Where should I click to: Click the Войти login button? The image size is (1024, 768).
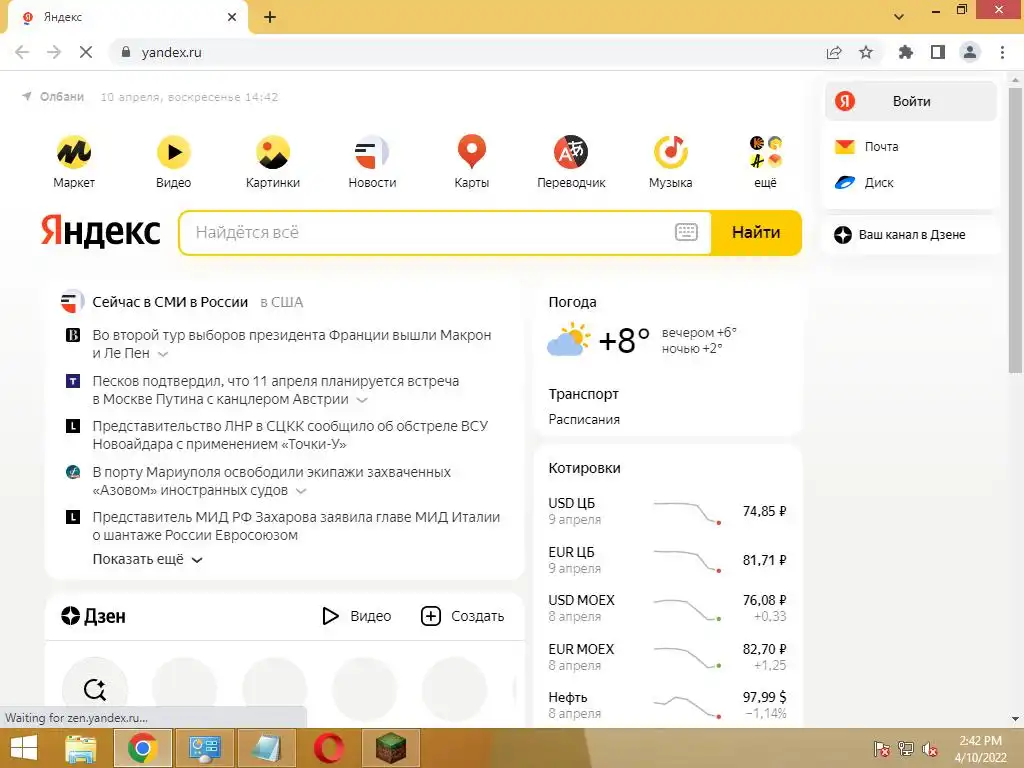point(910,101)
